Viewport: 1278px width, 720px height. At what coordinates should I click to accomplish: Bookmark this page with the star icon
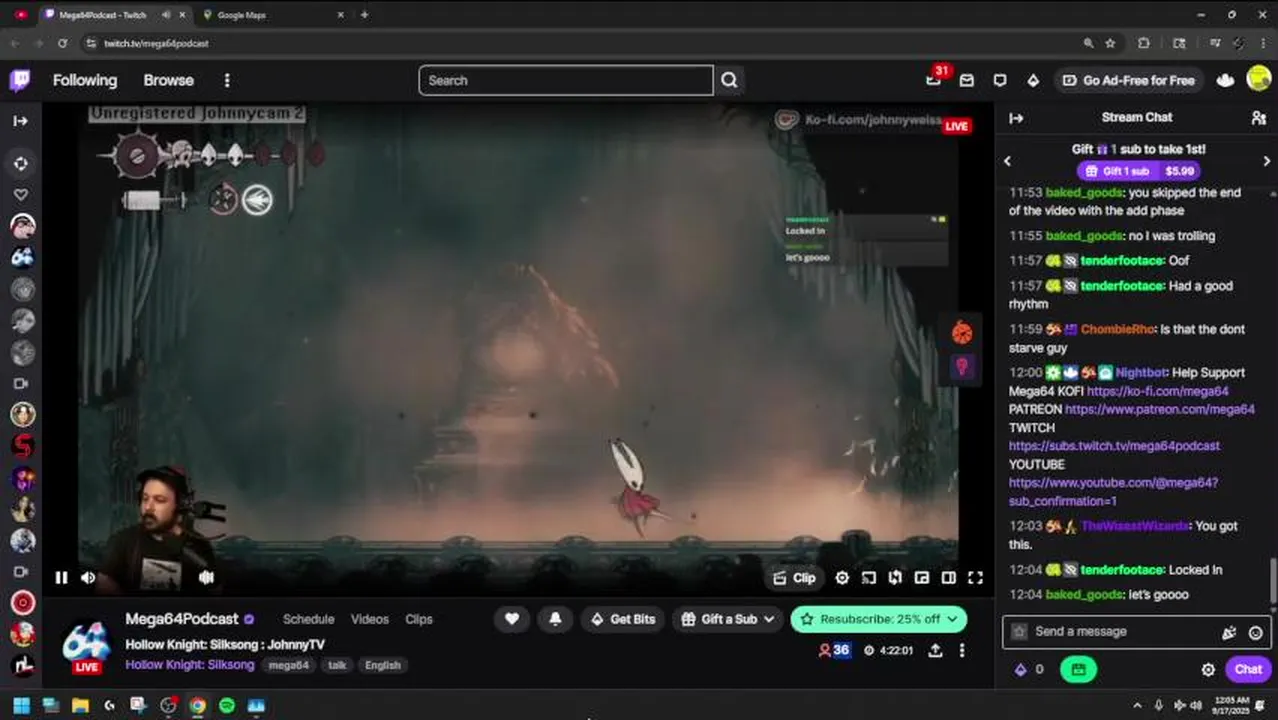click(1110, 44)
